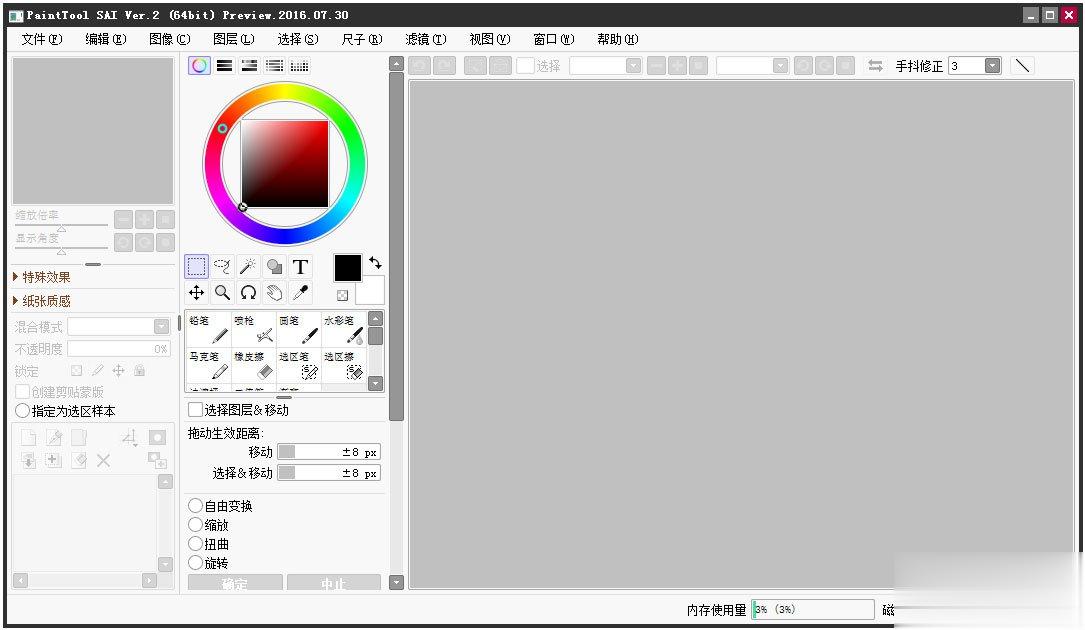
Task: Enable 选择图层&移动 checkbox
Action: (x=196, y=410)
